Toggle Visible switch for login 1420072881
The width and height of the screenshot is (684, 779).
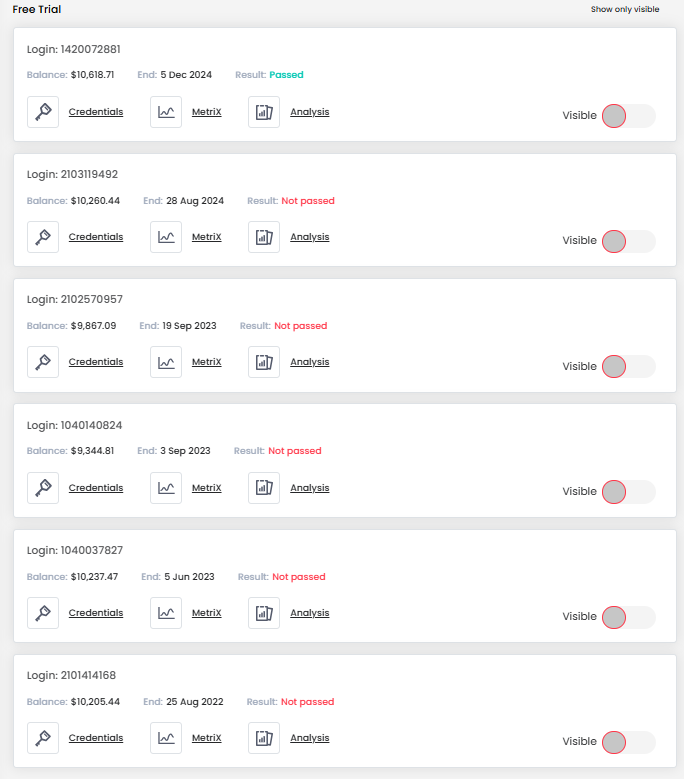628,116
